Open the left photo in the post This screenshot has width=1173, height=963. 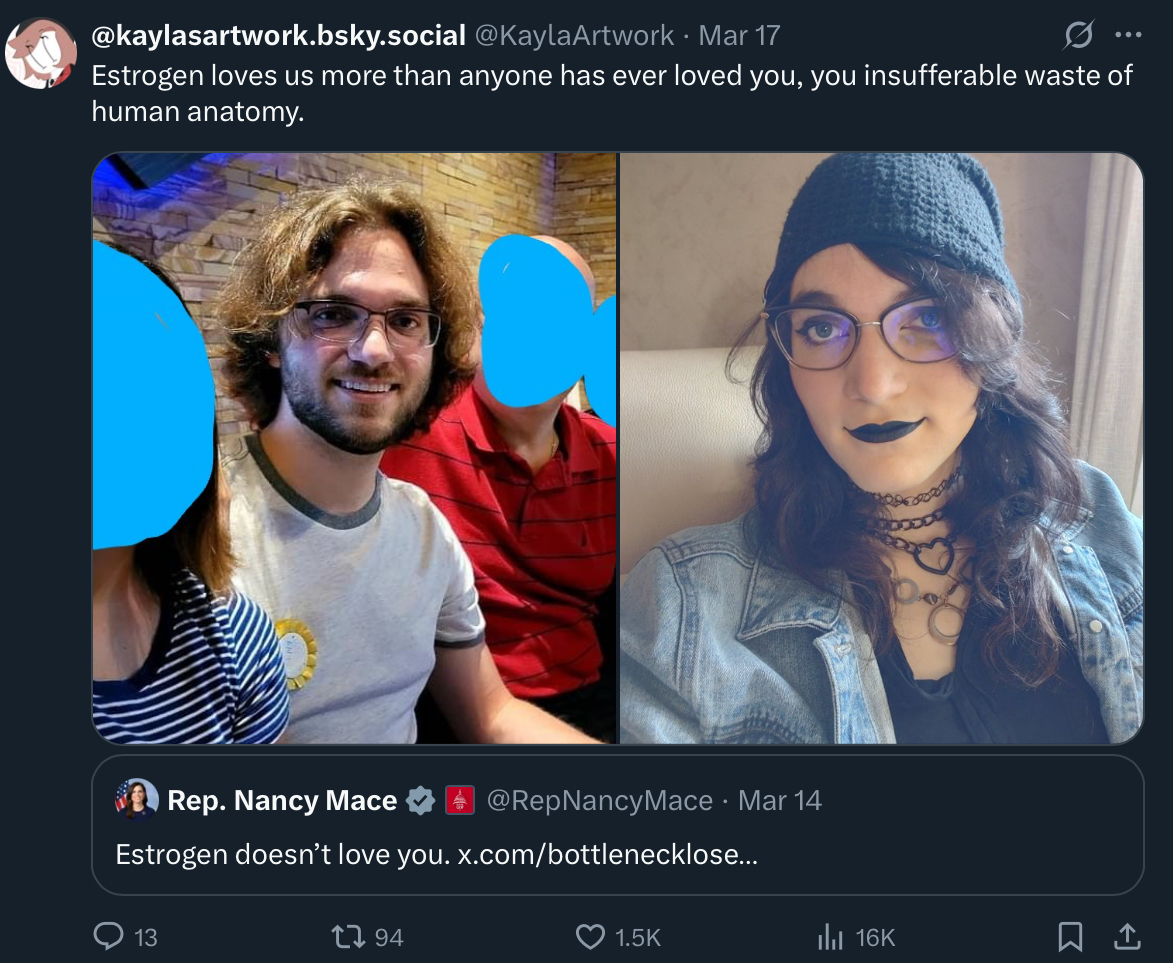(355, 448)
